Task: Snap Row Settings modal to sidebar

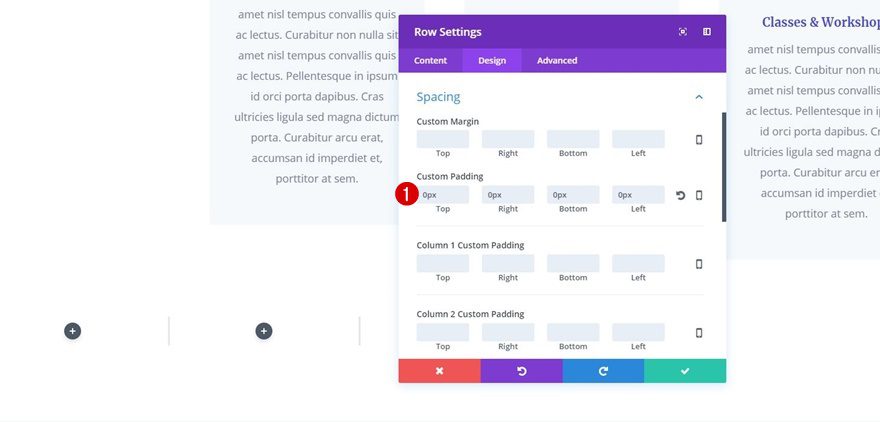Action: tap(707, 32)
